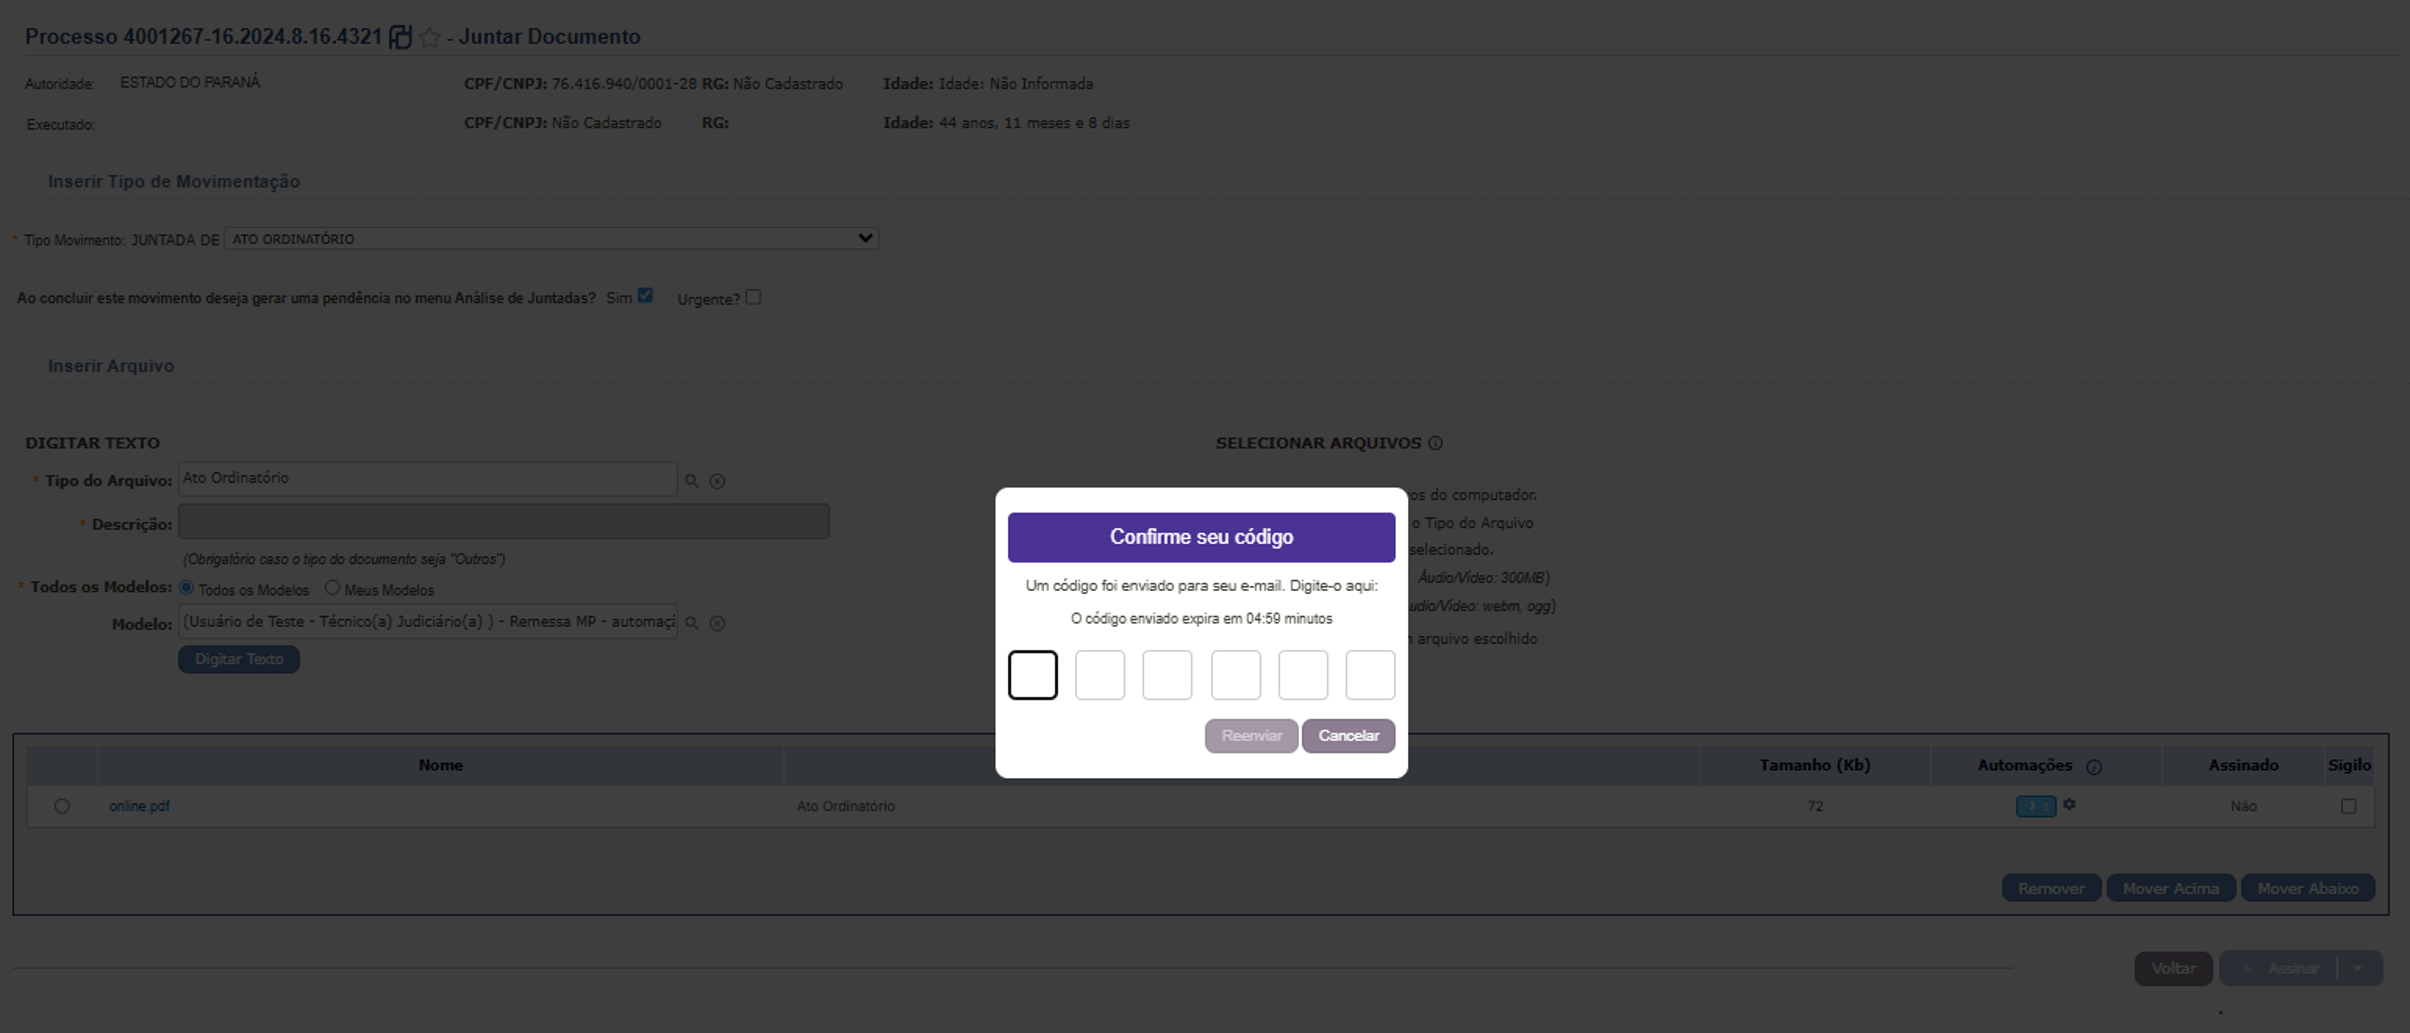Focus the first code digit box

[x=1033, y=675]
